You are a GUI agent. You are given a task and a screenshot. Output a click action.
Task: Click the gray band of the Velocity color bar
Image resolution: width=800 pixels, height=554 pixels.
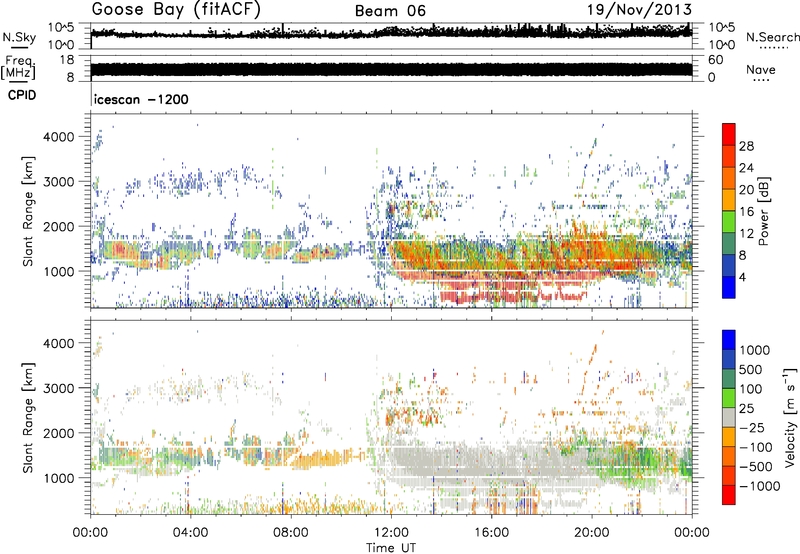click(x=729, y=418)
